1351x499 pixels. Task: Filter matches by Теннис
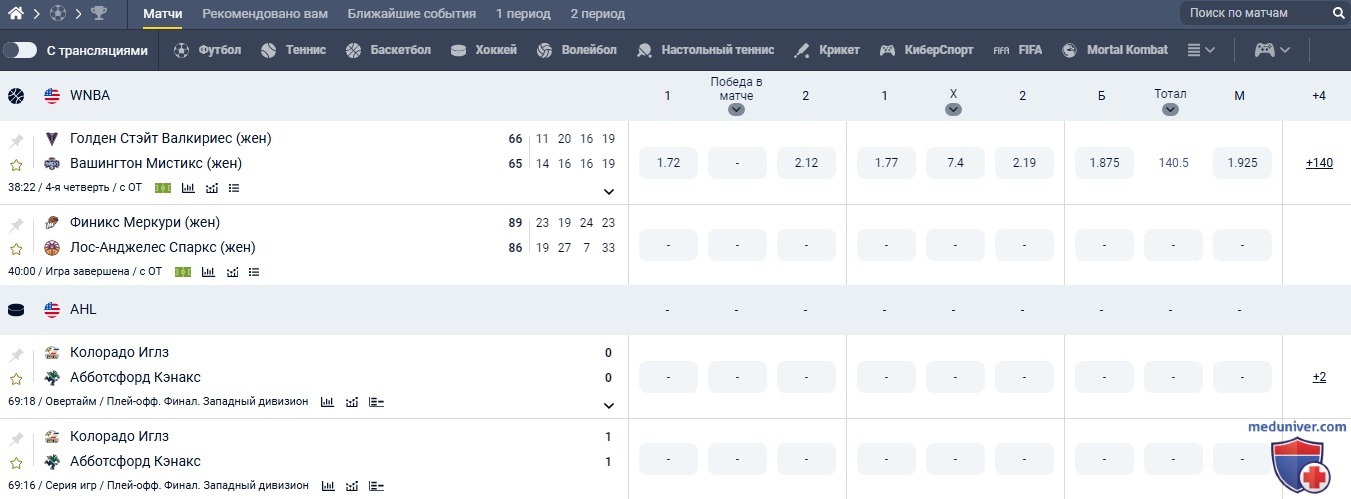click(293, 50)
